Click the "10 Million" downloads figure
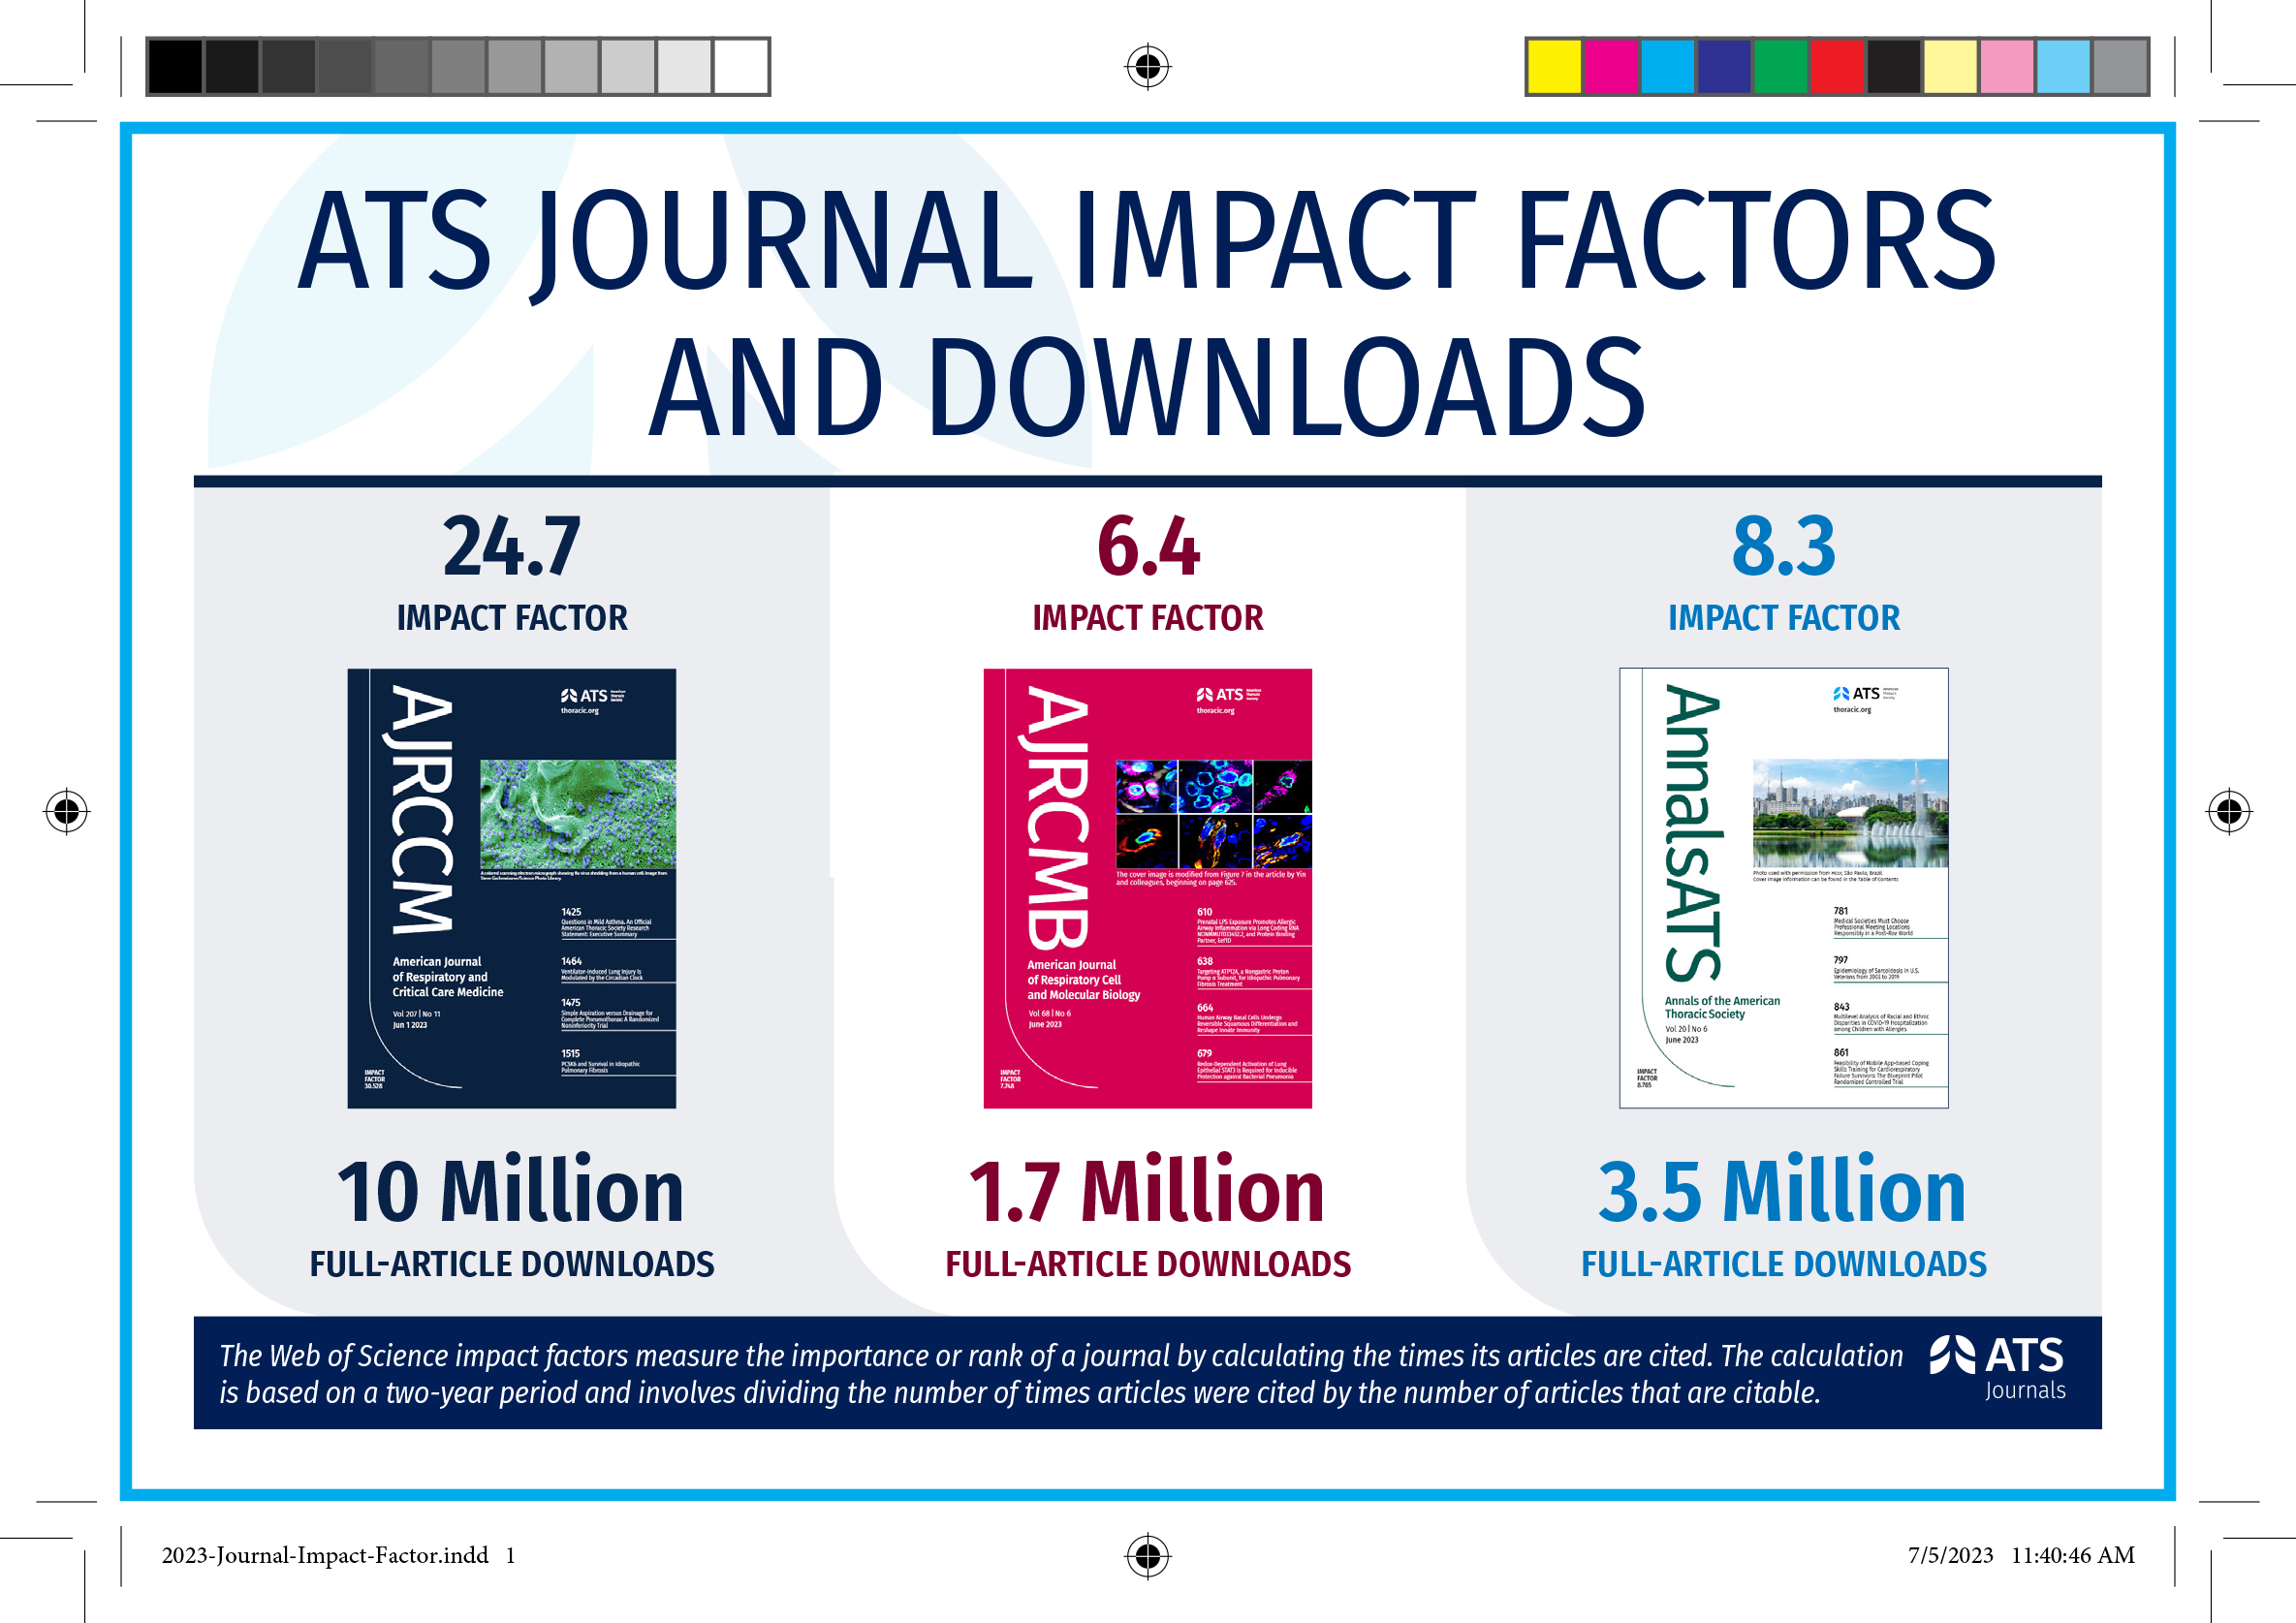Viewport: 2296px width, 1623px height. click(x=510, y=1190)
